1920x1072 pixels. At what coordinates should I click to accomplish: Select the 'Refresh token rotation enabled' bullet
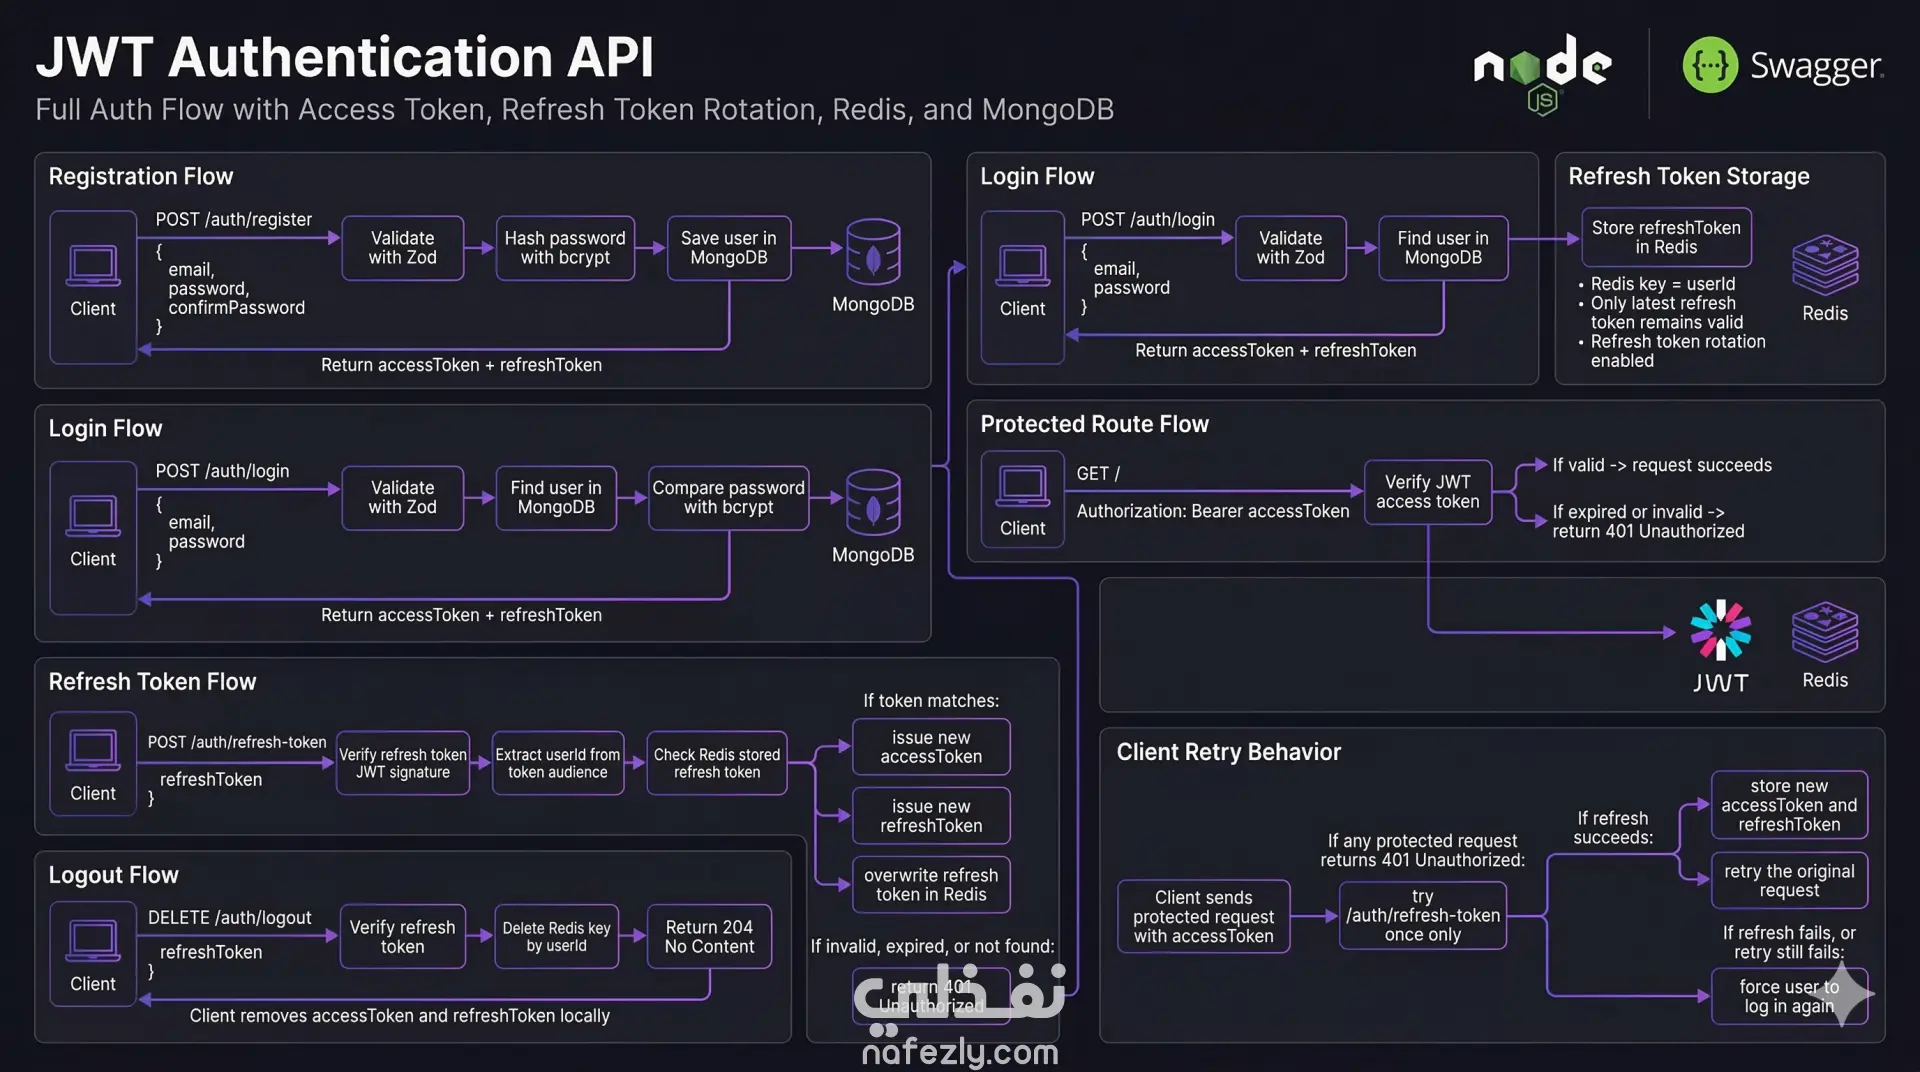tap(1672, 351)
